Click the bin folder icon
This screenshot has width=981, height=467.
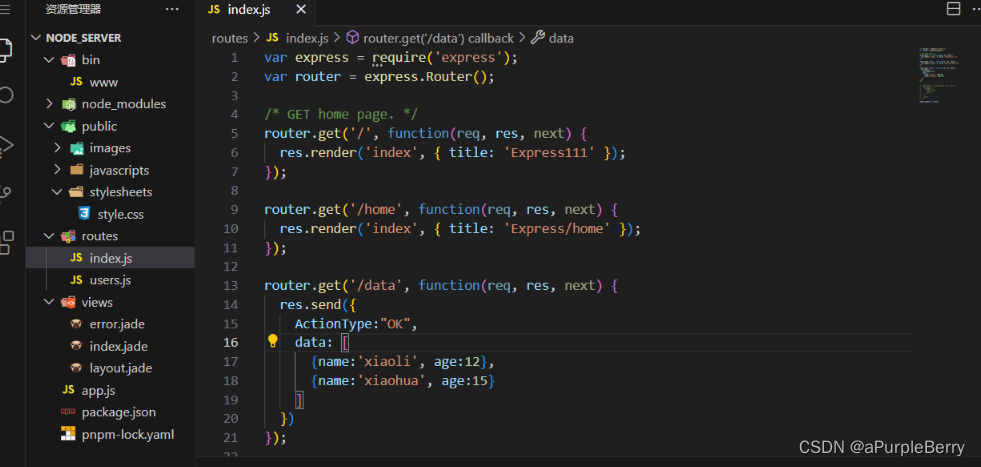68,60
